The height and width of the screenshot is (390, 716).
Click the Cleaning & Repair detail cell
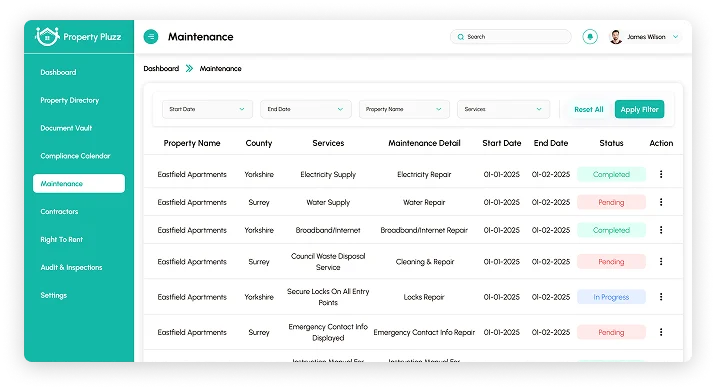[x=425, y=261]
